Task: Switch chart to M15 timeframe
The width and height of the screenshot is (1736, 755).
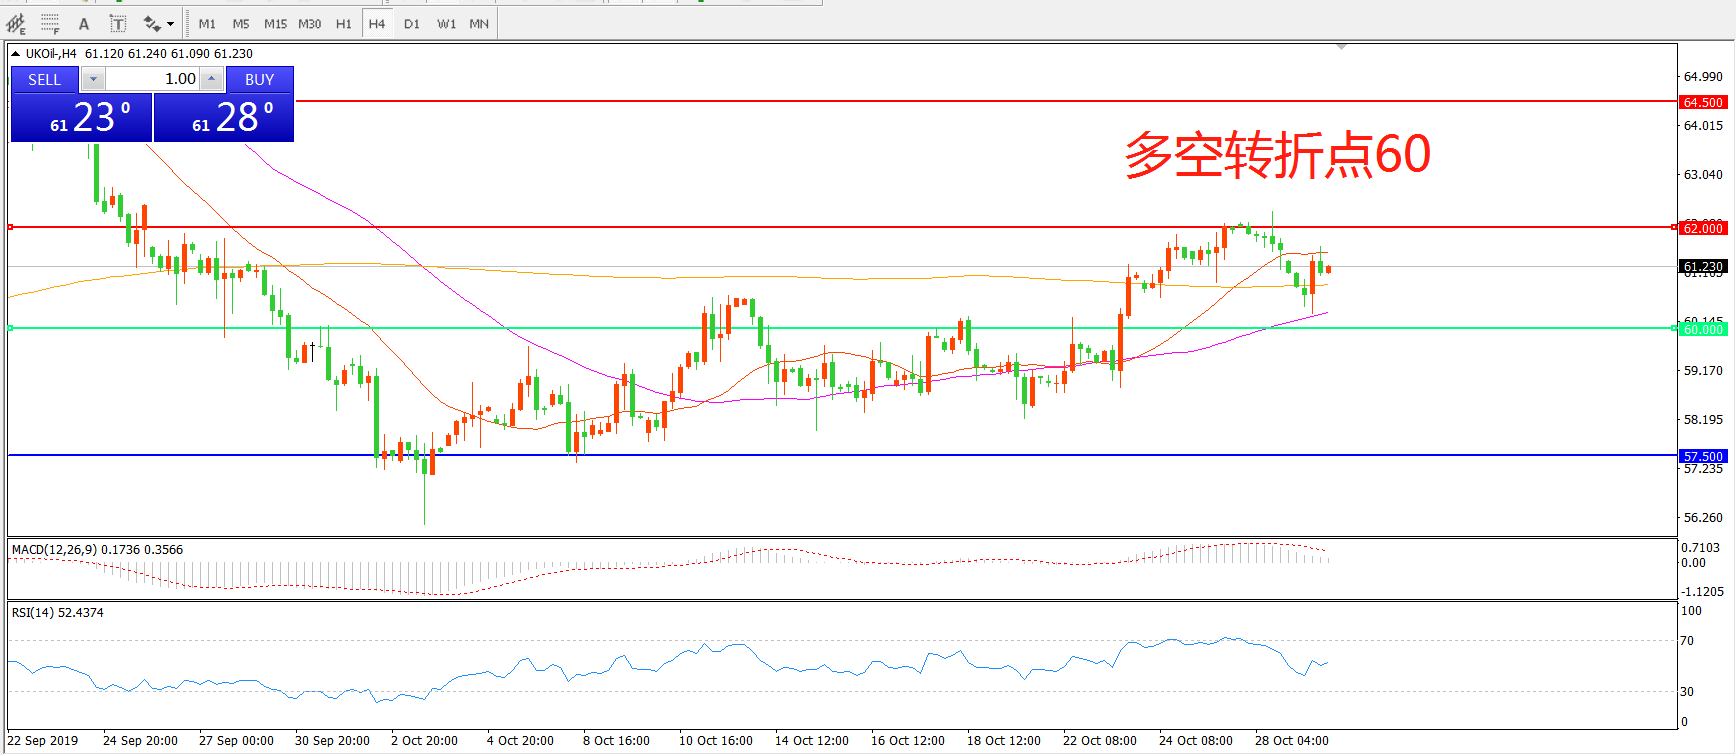Action: (275, 24)
